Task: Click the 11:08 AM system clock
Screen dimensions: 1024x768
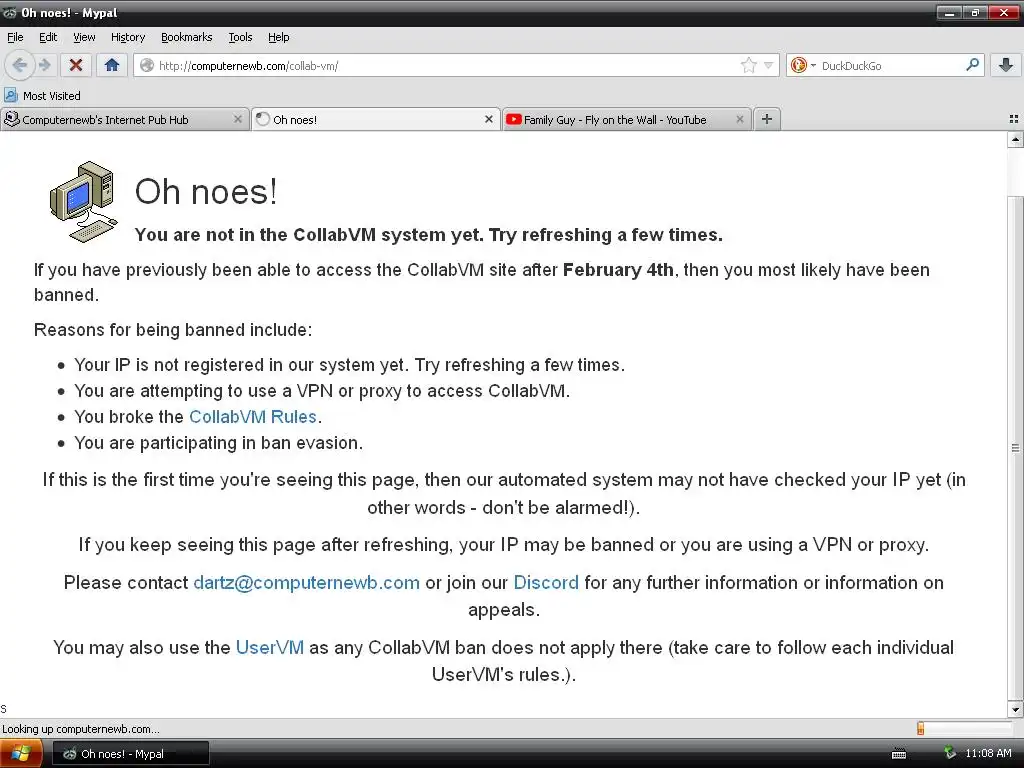Action: click(988, 754)
